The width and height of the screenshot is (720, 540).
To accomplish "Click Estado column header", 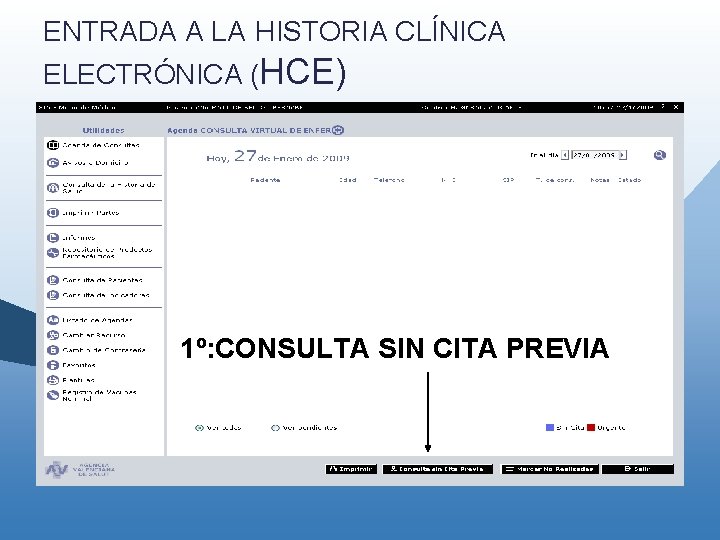I will click(630, 180).
